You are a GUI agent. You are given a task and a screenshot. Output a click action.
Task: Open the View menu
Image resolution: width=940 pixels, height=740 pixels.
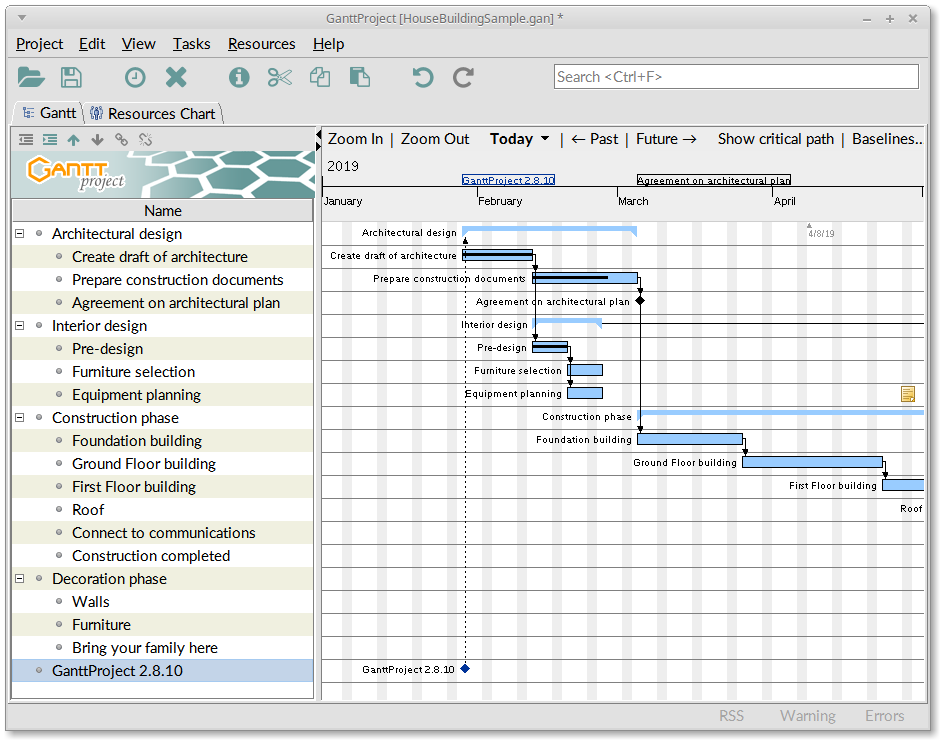click(138, 44)
